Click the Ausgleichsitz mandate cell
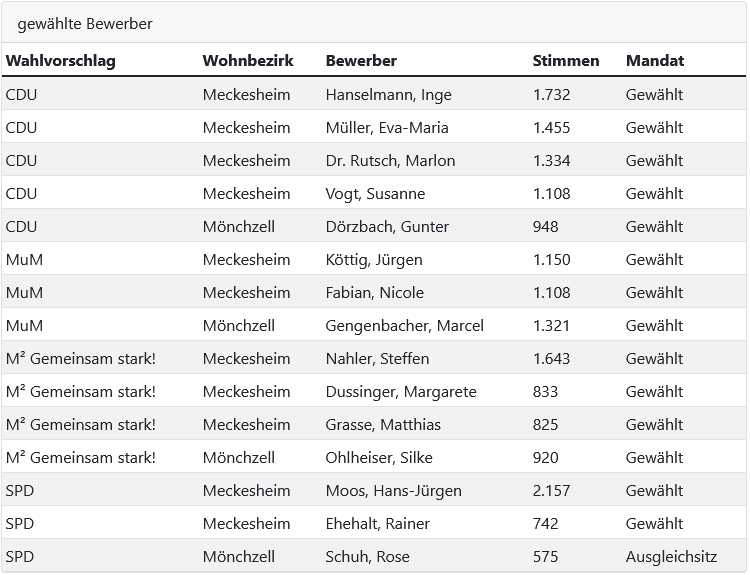 click(x=672, y=557)
